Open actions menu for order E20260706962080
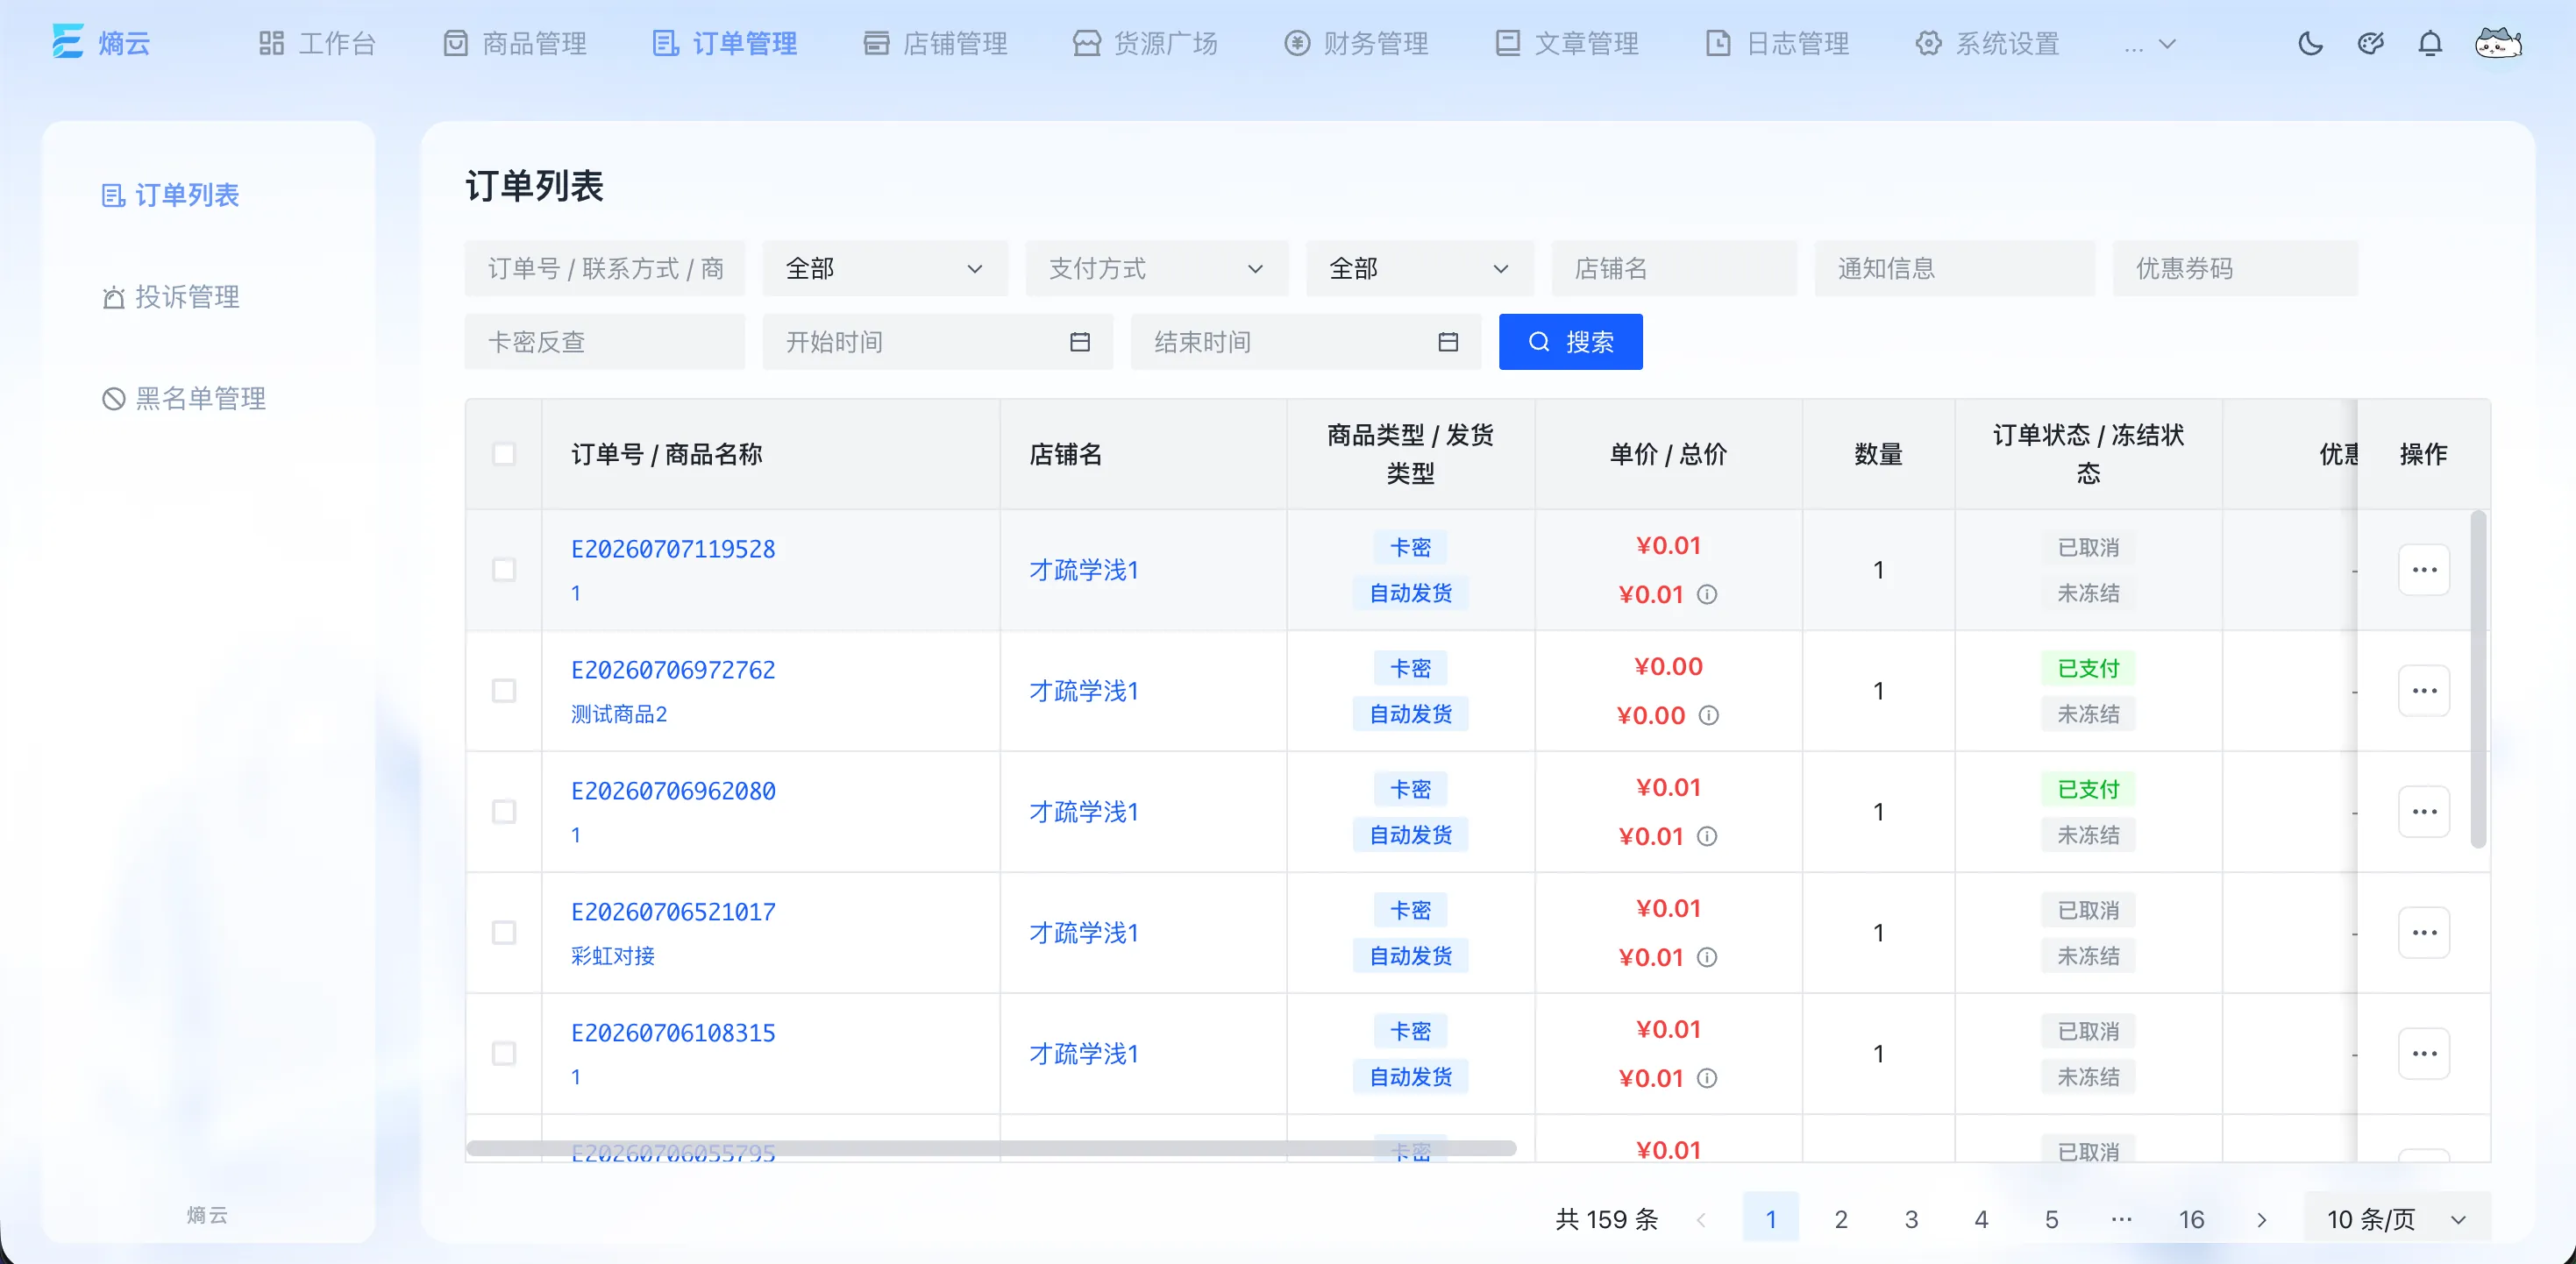 coord(2424,812)
